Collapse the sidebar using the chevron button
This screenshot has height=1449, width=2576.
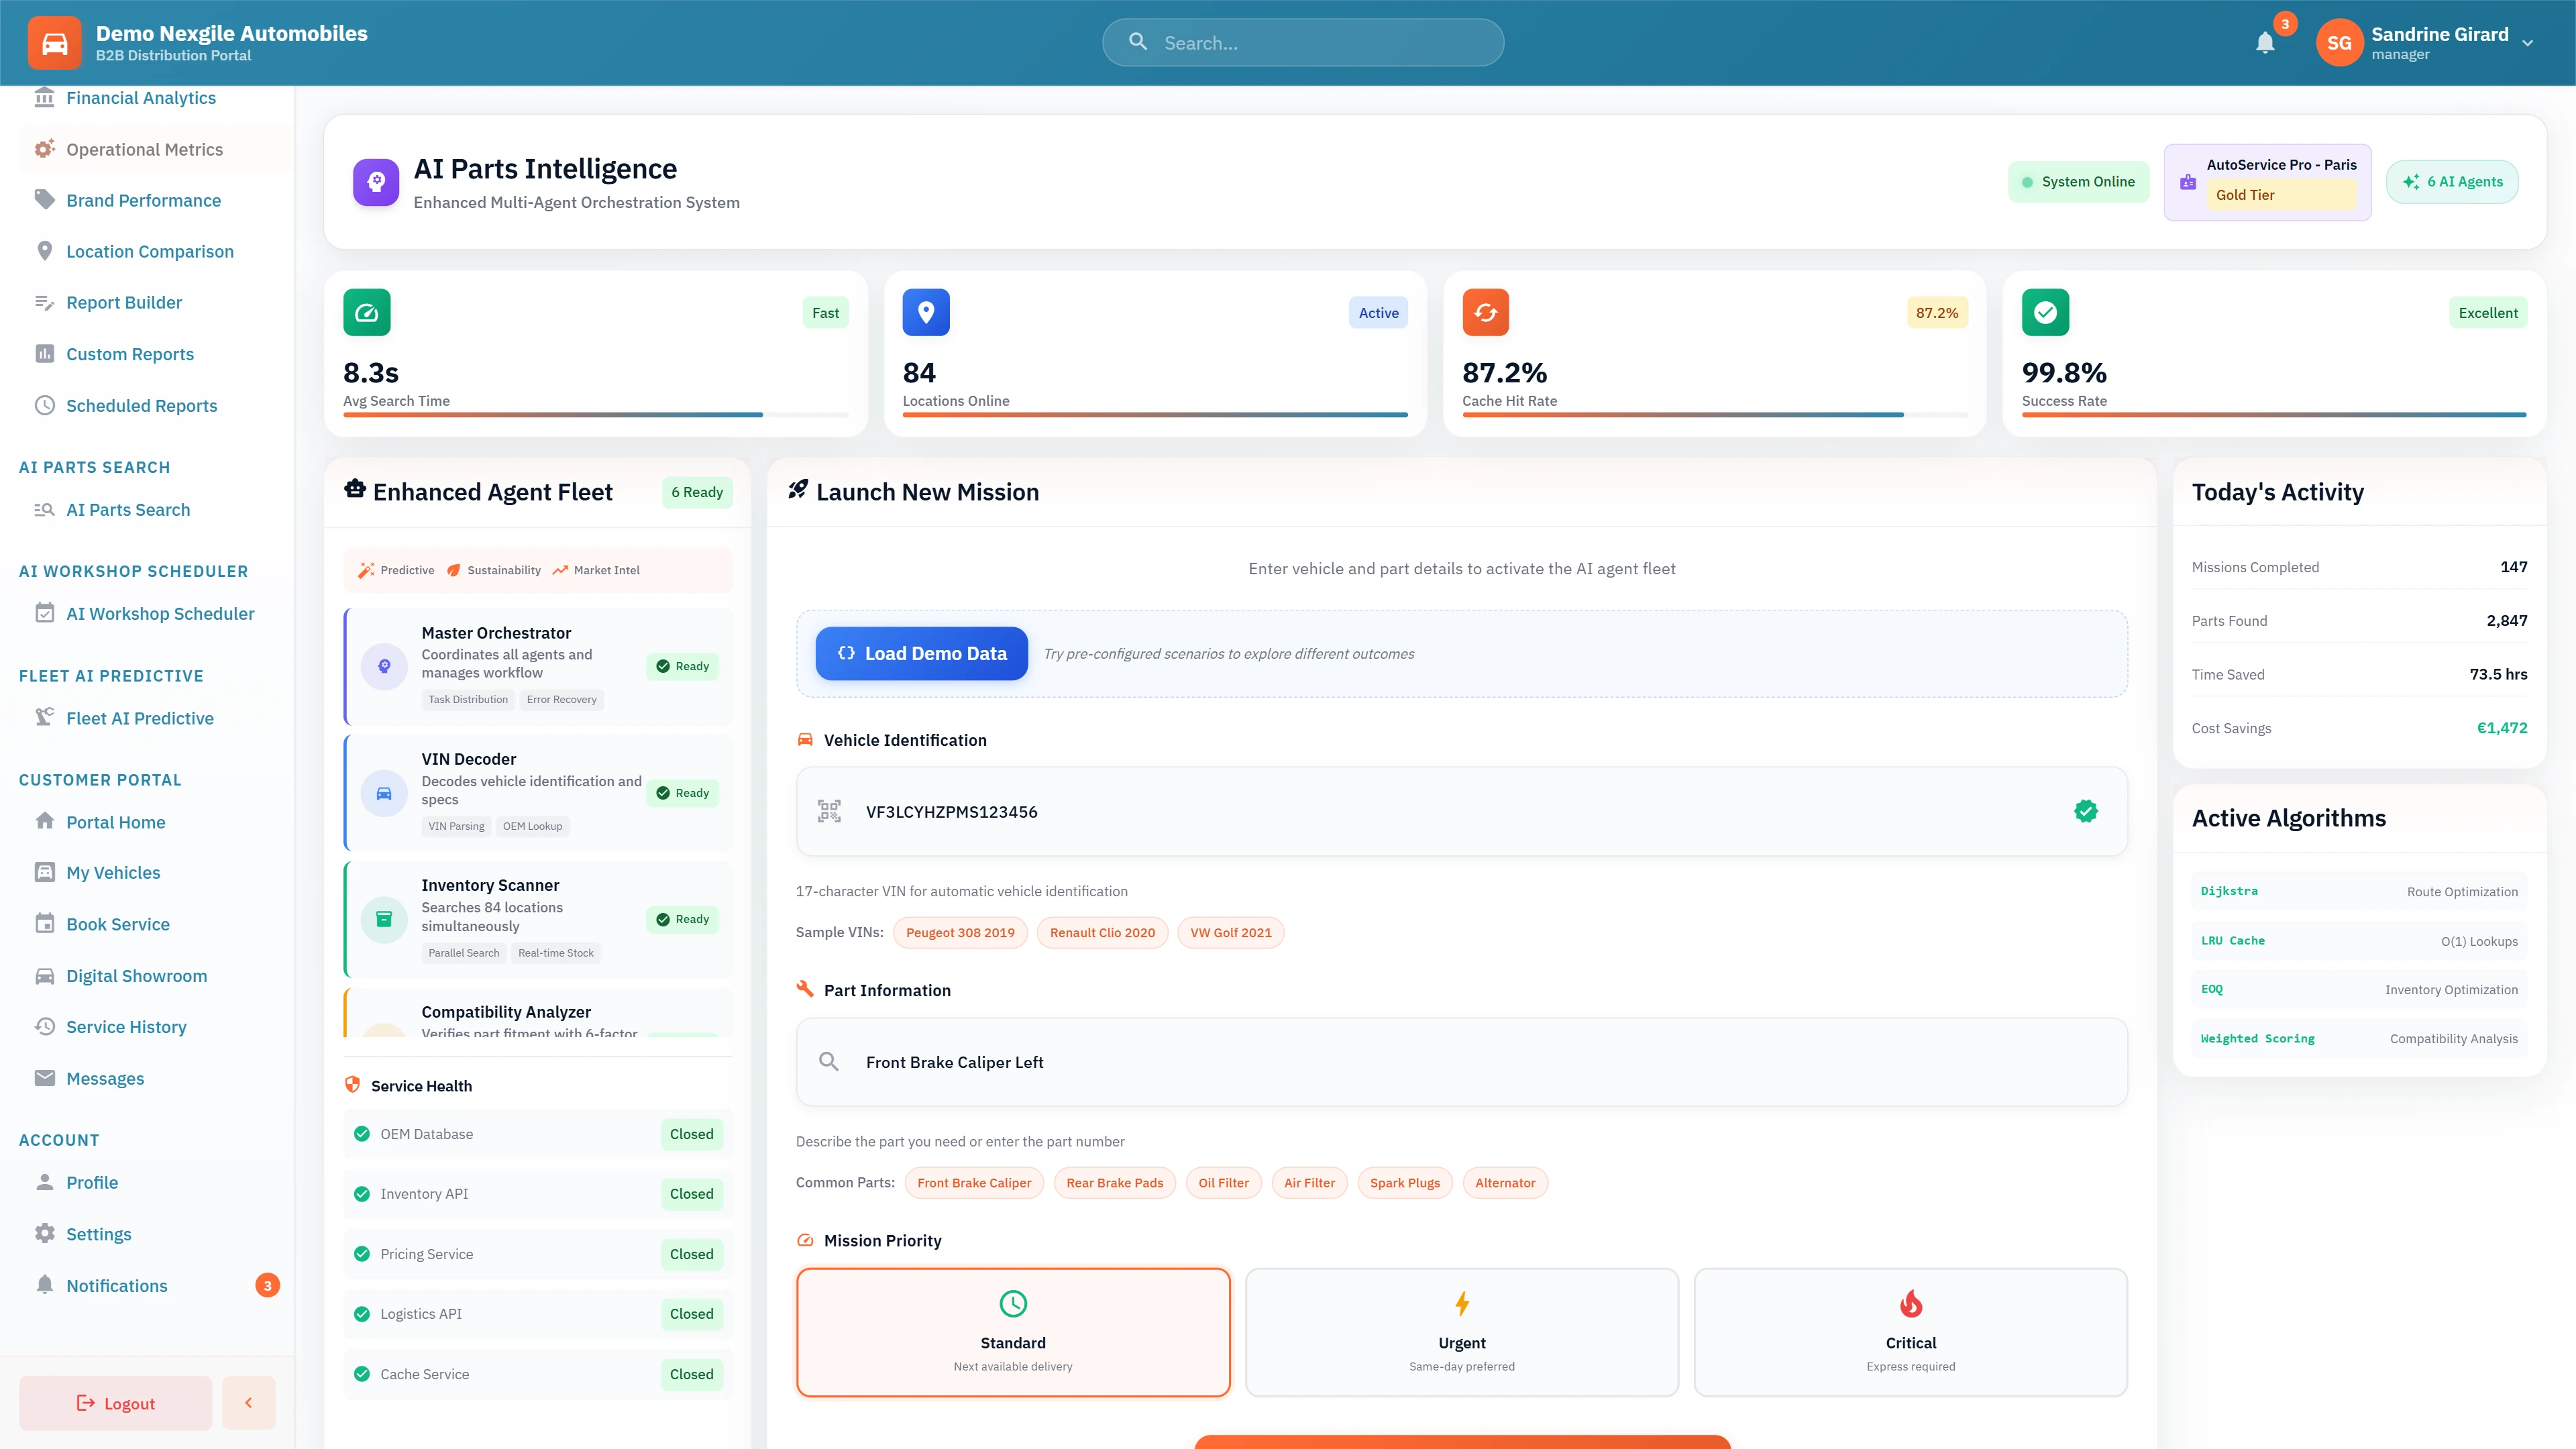point(248,1402)
